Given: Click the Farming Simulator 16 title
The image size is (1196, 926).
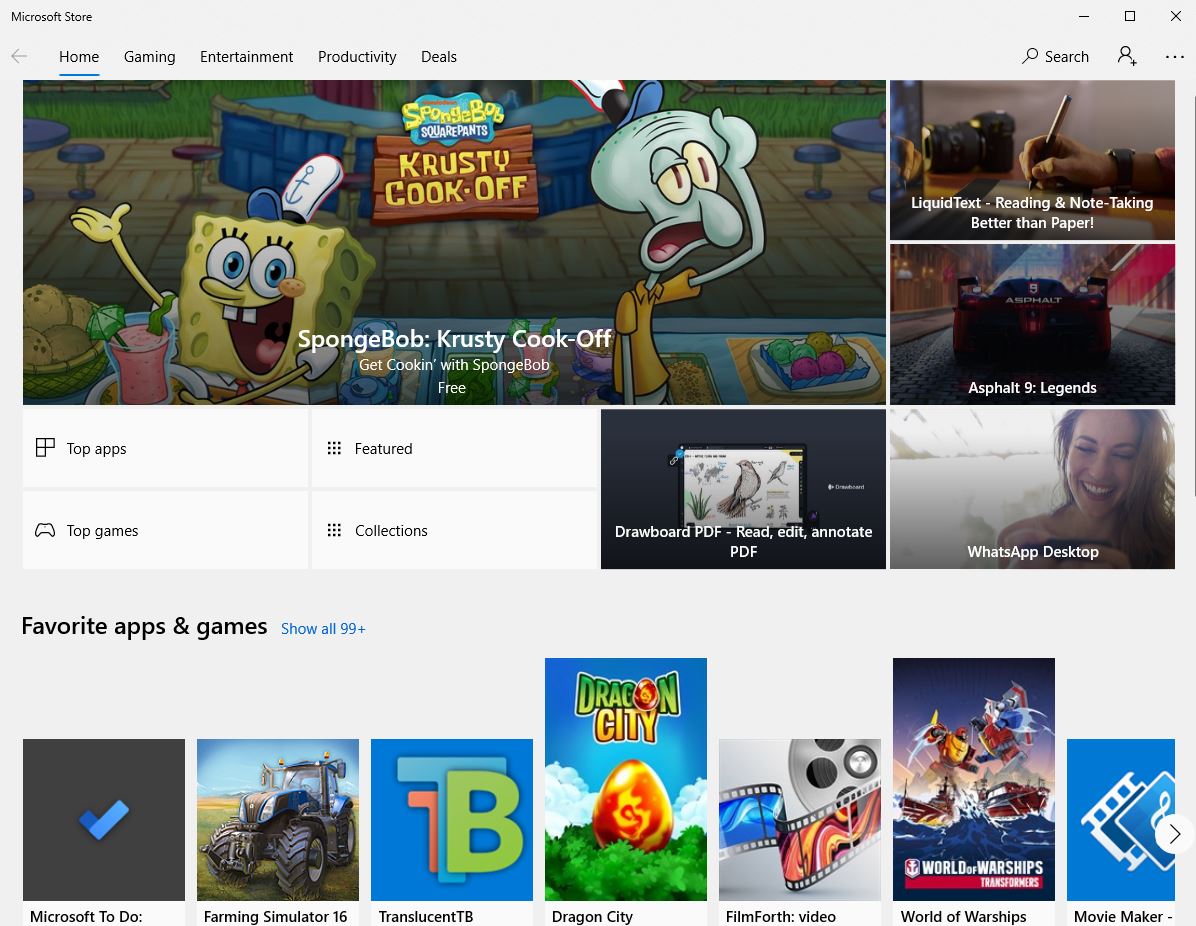Looking at the screenshot, I should coord(275,916).
